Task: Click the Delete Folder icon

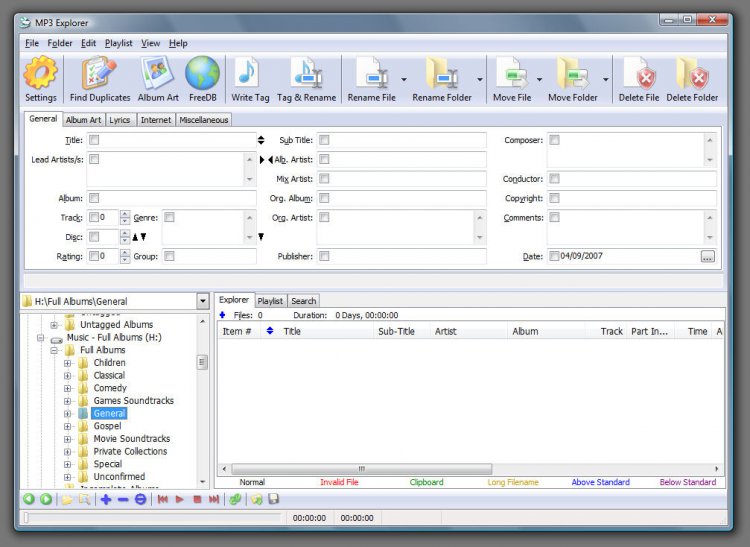Action: pos(692,73)
